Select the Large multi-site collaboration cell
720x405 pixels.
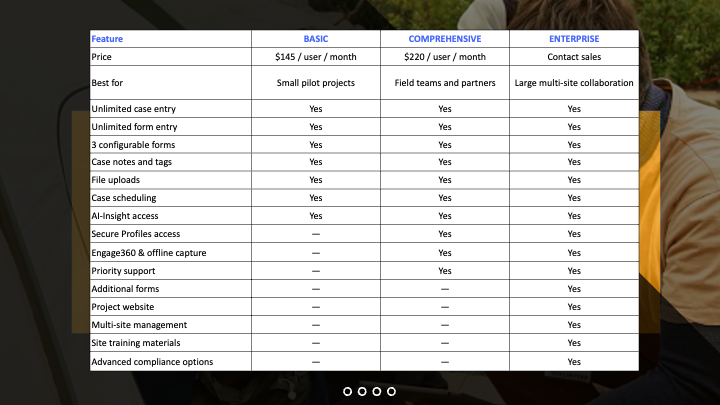(x=574, y=83)
